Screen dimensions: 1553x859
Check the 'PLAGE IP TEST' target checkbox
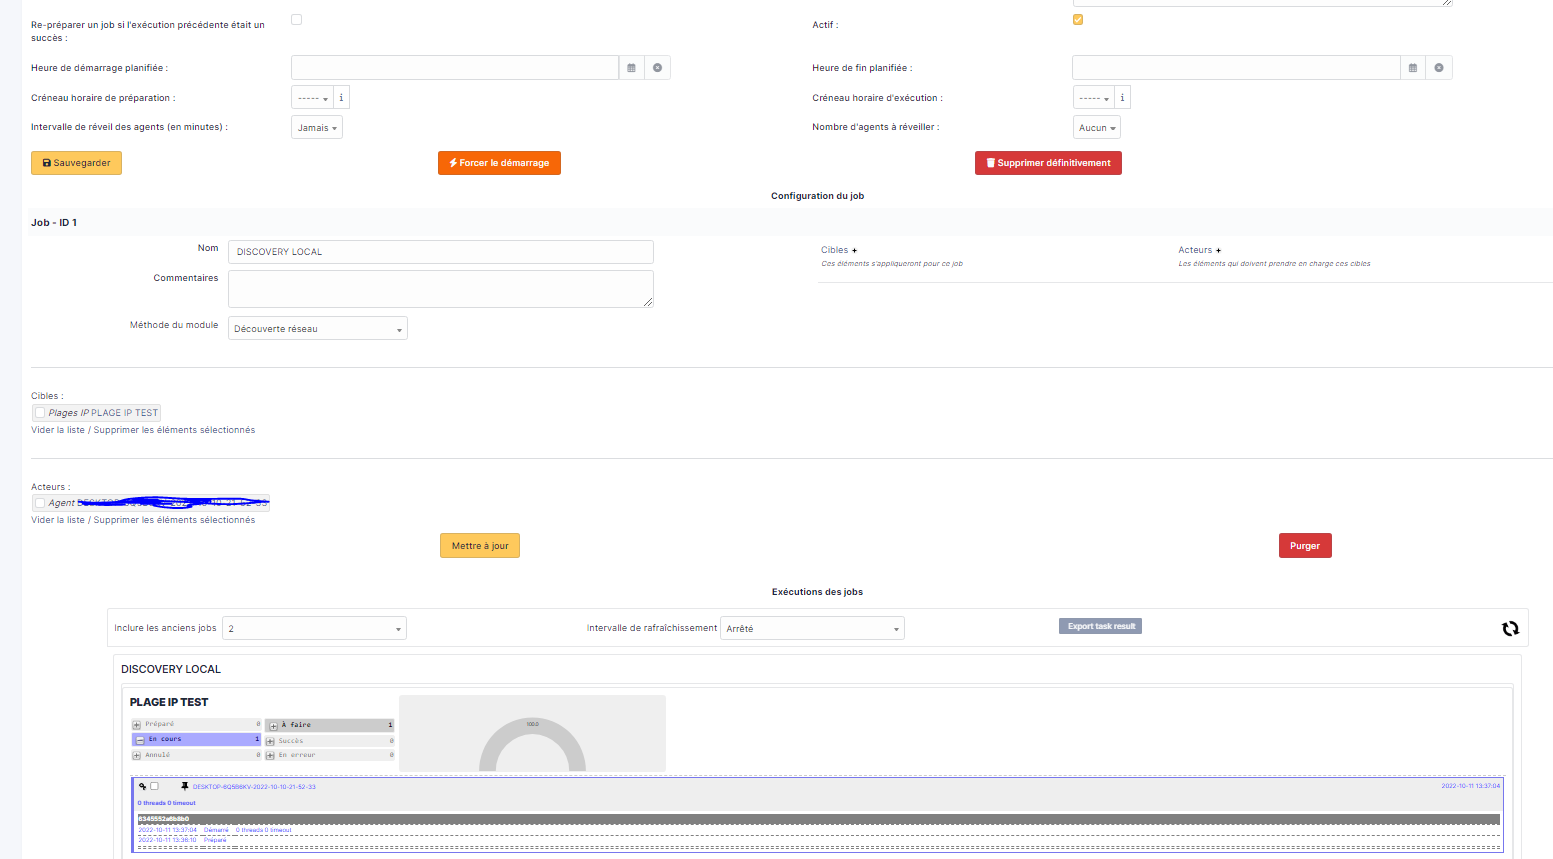(x=39, y=412)
